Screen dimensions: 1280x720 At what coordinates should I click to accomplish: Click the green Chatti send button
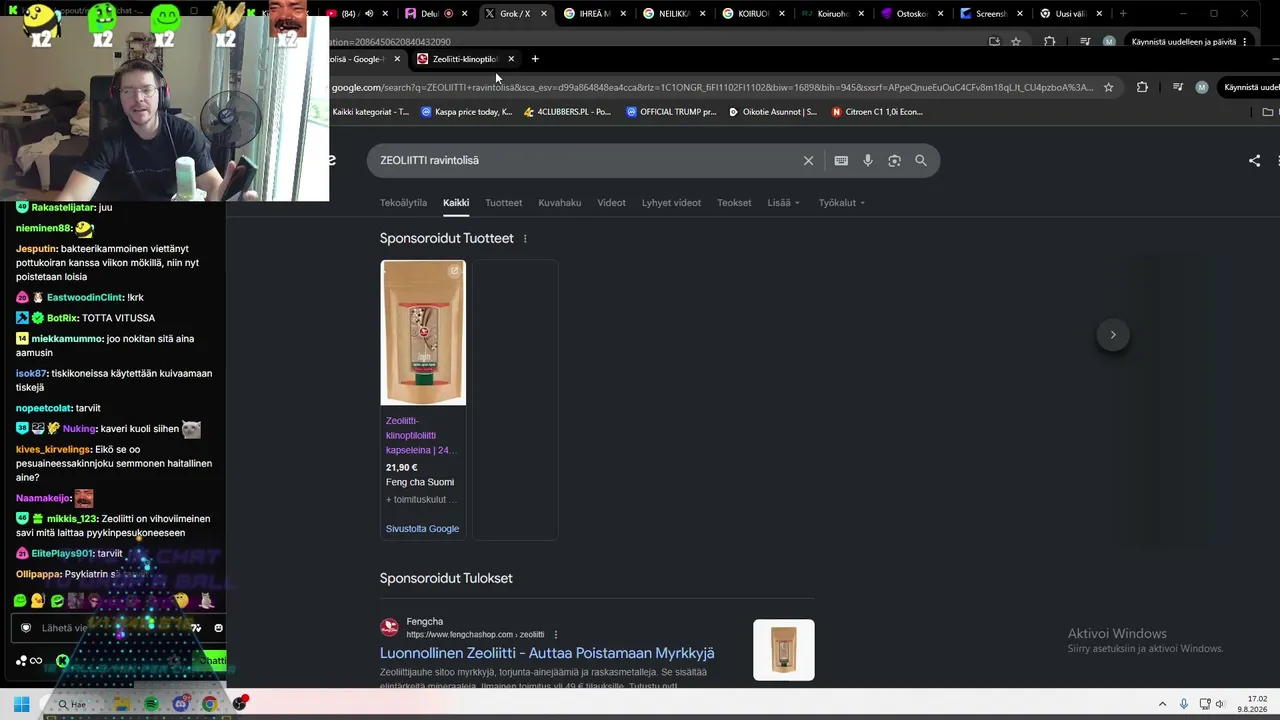211,661
